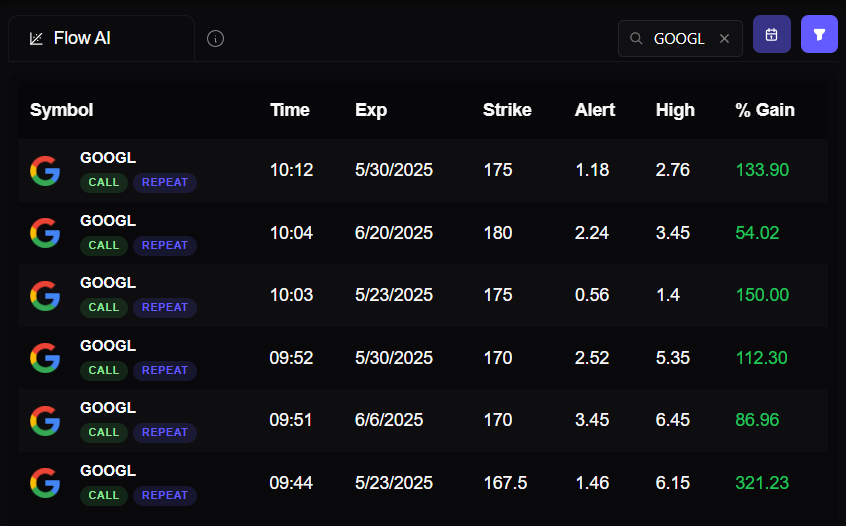Sort by Strike column header
This screenshot has height=526, width=846.
[x=507, y=110]
